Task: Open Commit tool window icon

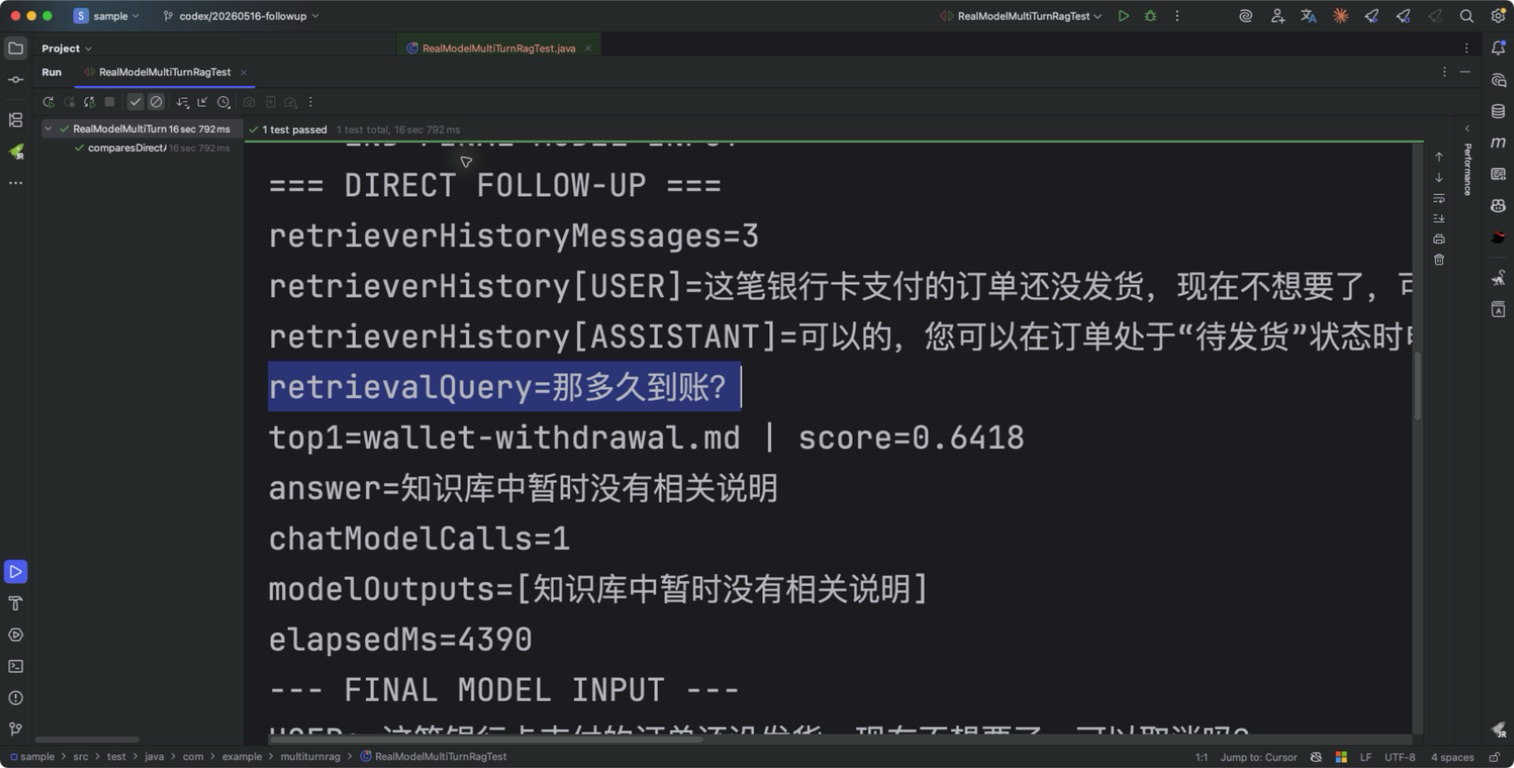Action: click(15, 79)
